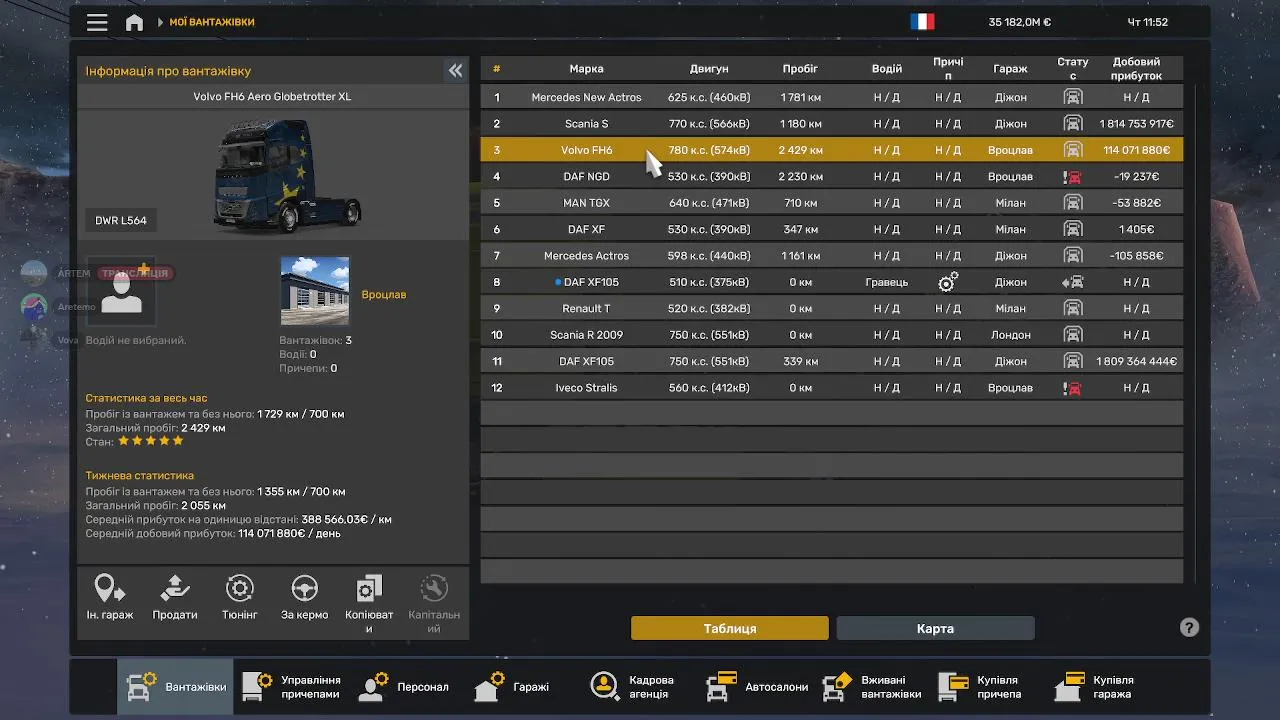Screen dimensions: 1280x720
Task: Select the Scania R 2009 row
Action: coord(832,335)
